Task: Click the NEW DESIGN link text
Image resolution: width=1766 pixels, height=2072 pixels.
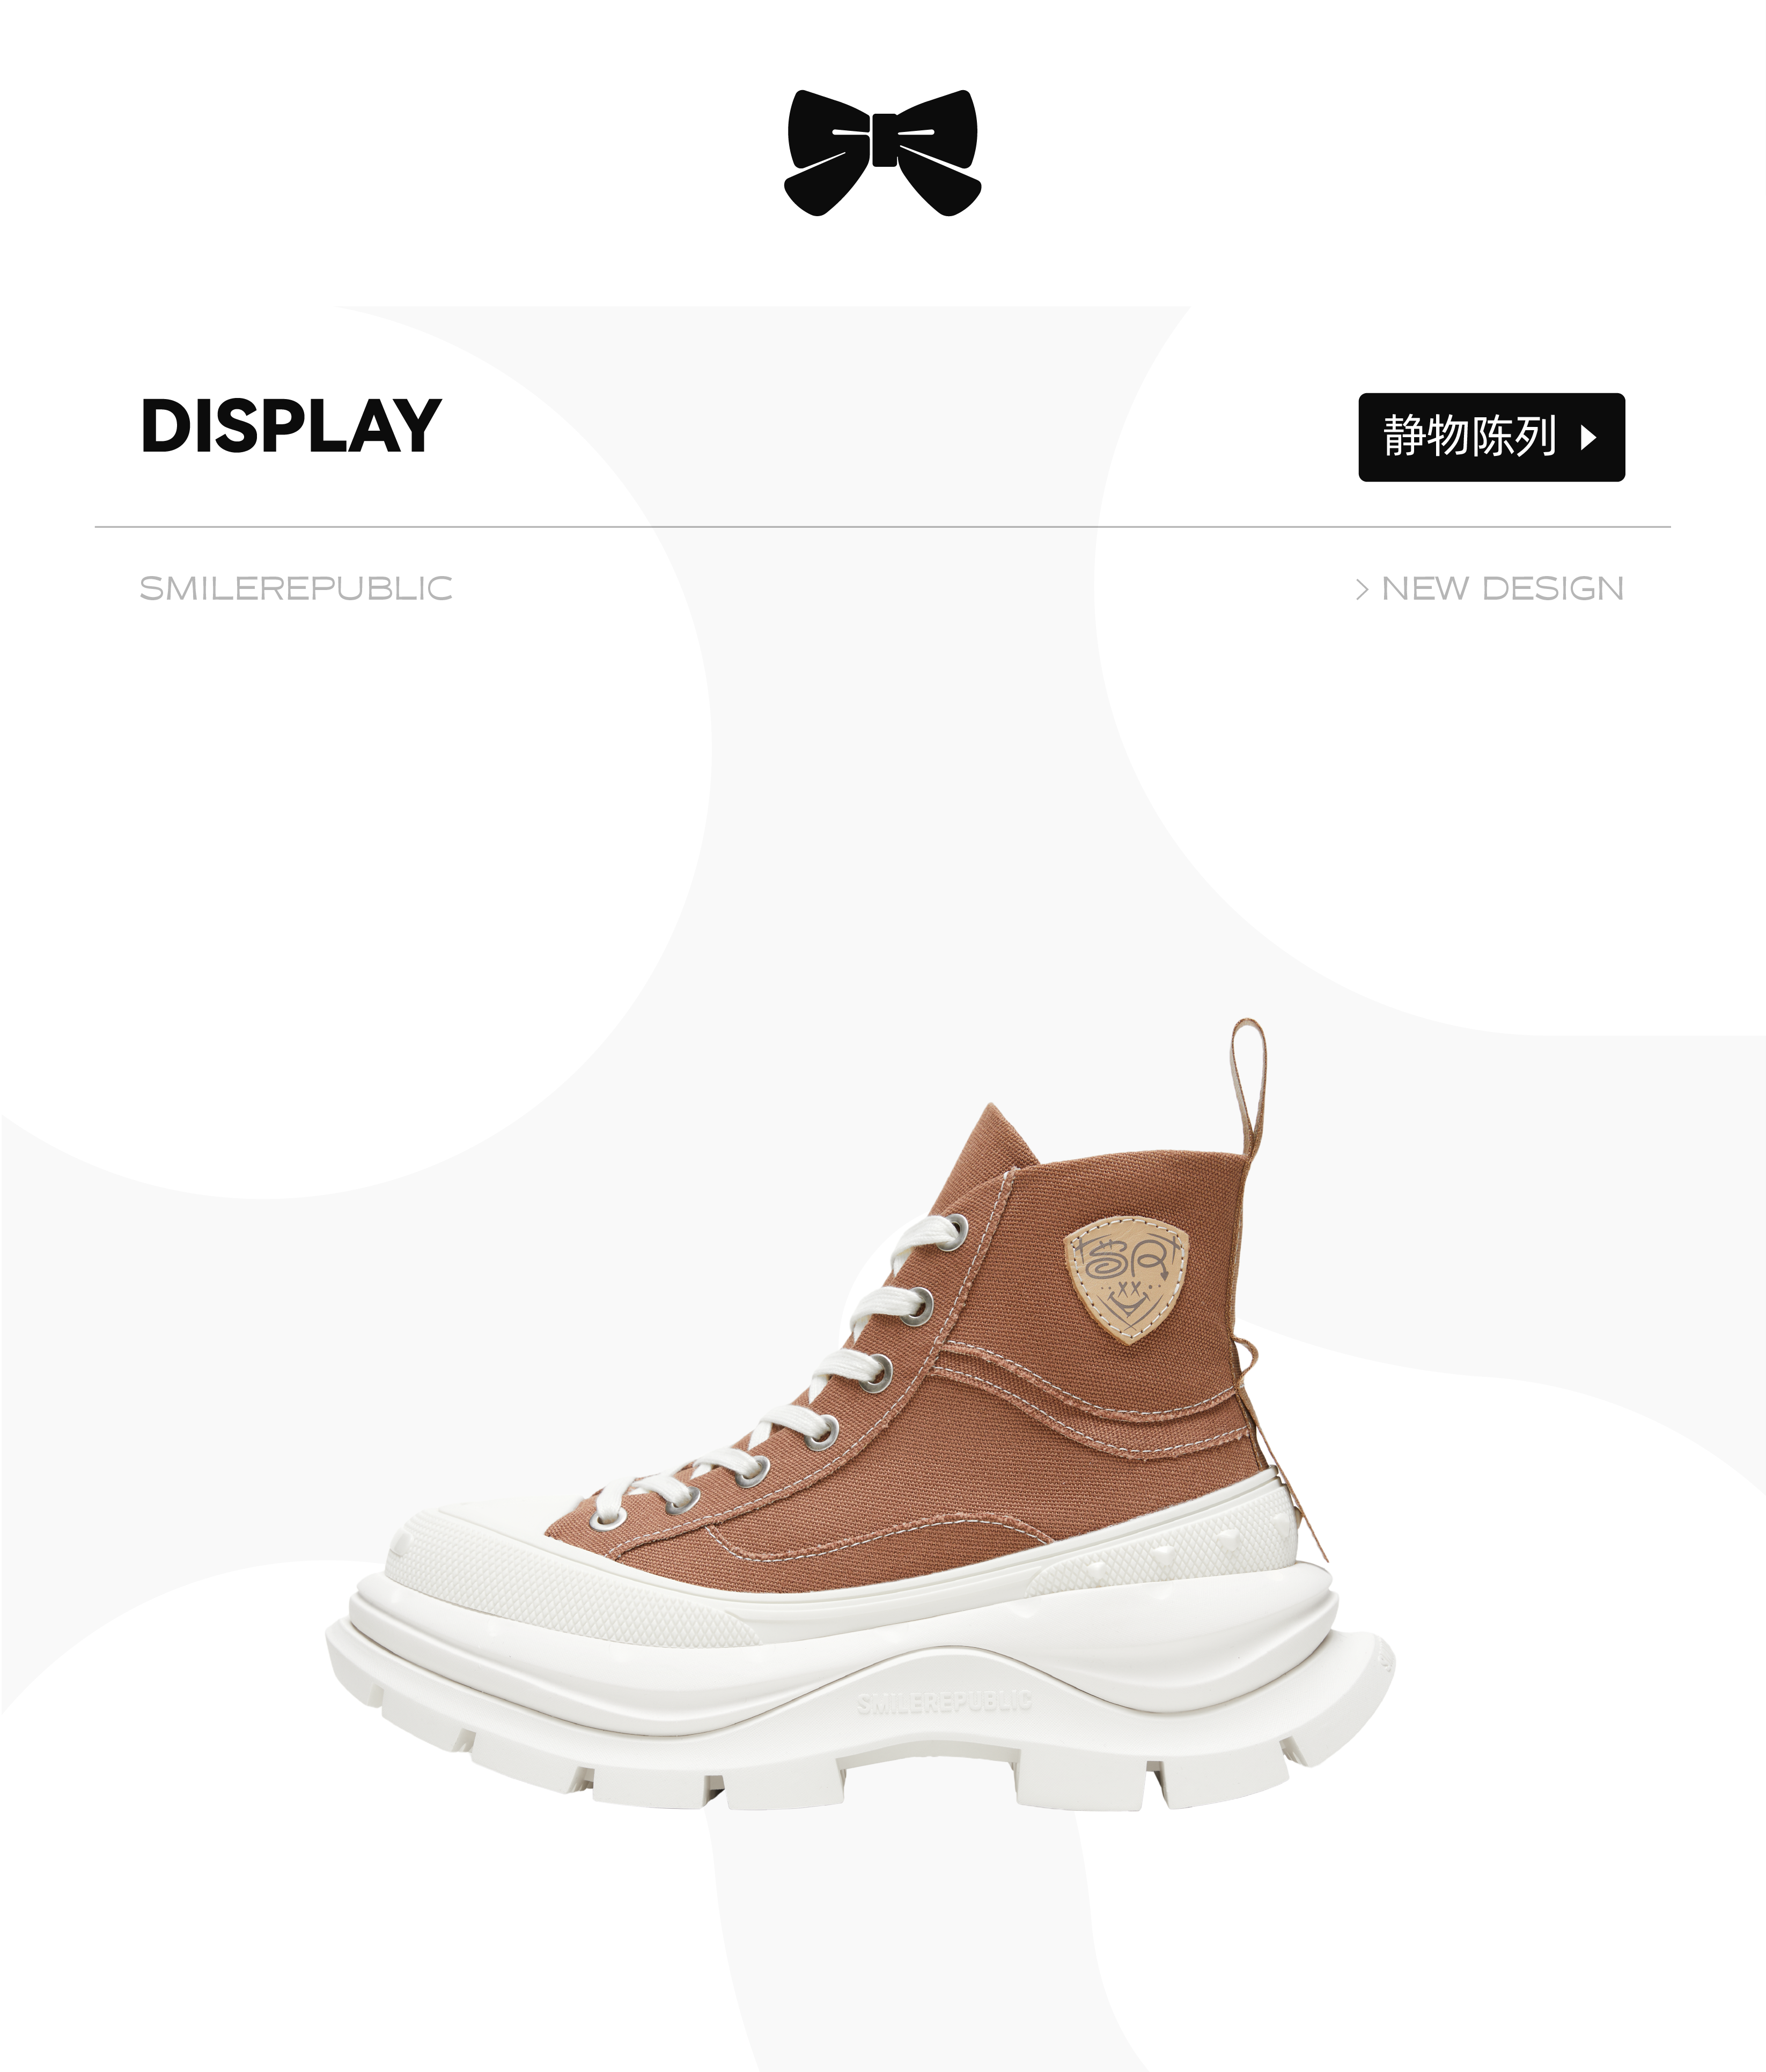Action: click(1502, 588)
